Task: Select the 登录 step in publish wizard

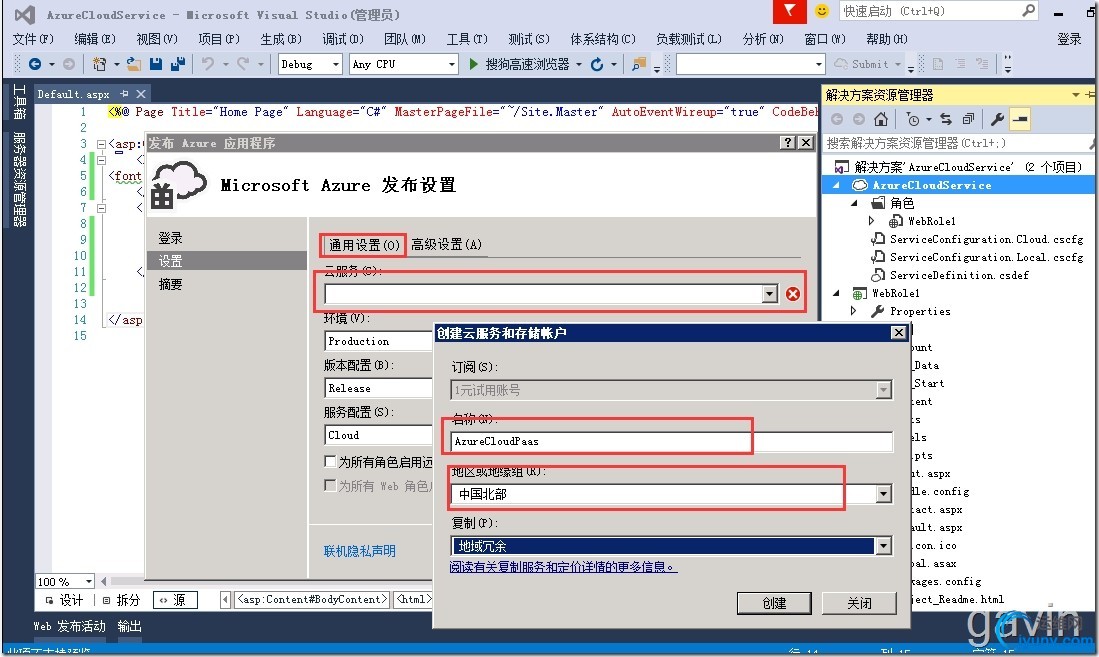Action: coord(170,238)
